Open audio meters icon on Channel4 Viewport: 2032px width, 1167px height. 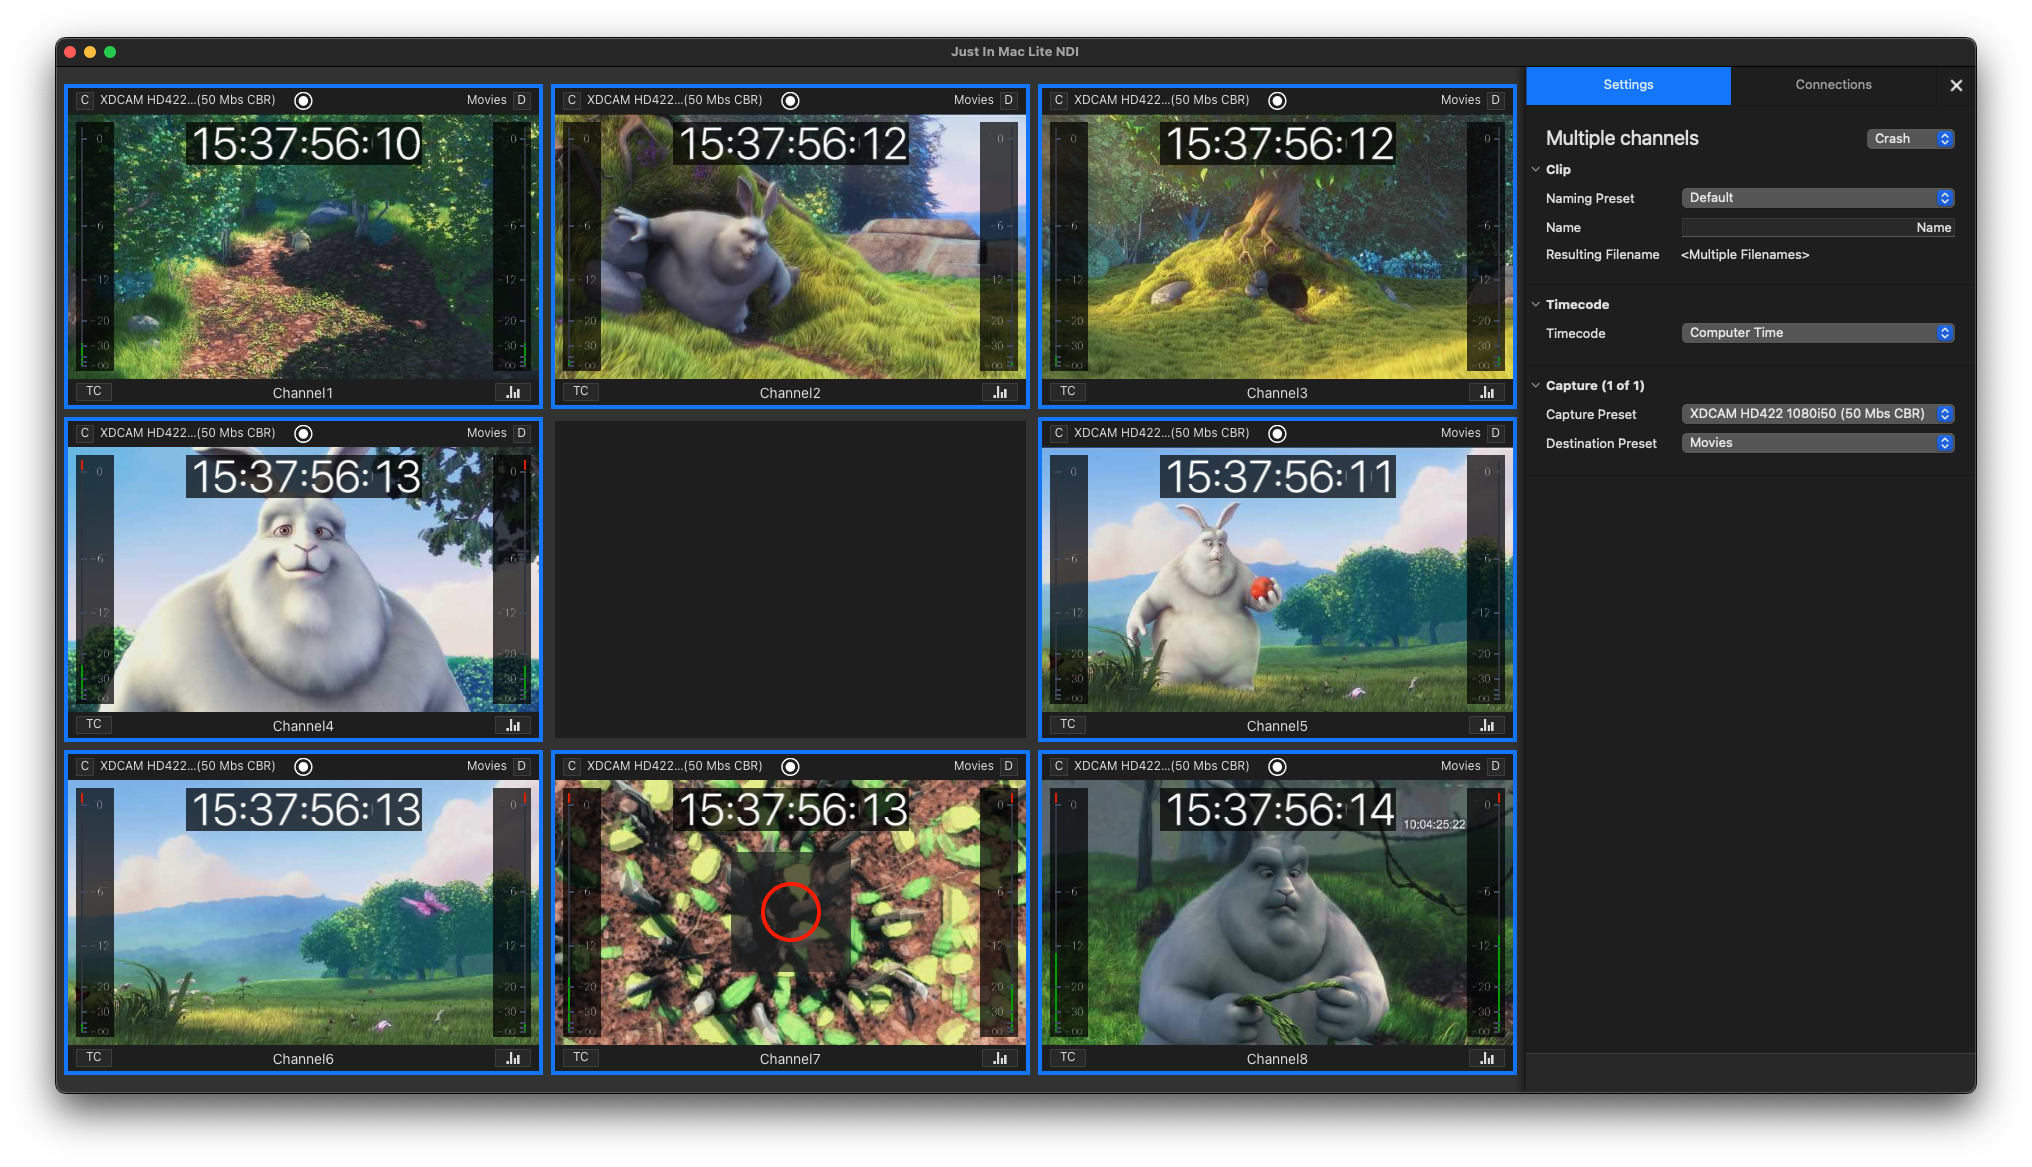click(x=513, y=725)
